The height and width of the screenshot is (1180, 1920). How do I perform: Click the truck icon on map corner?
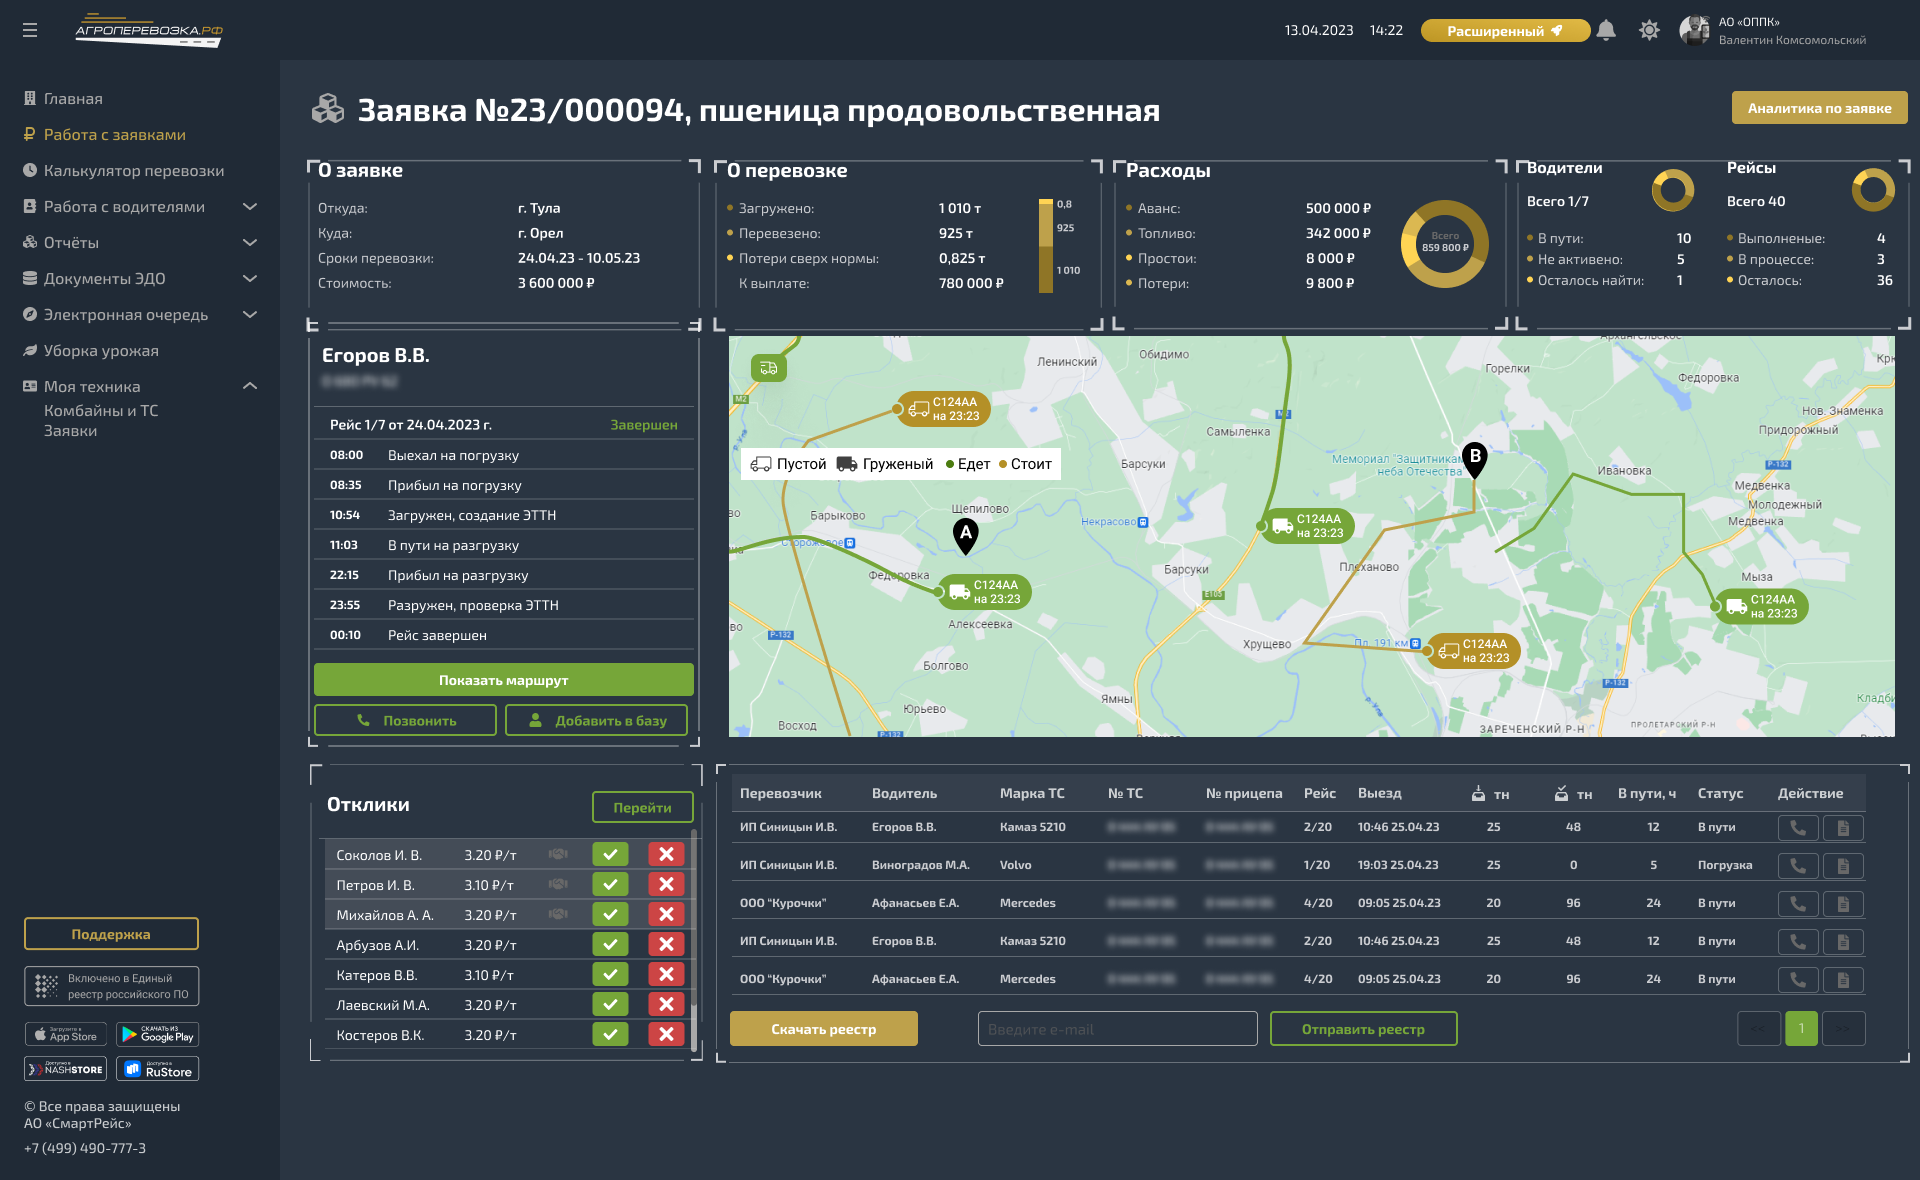[769, 368]
